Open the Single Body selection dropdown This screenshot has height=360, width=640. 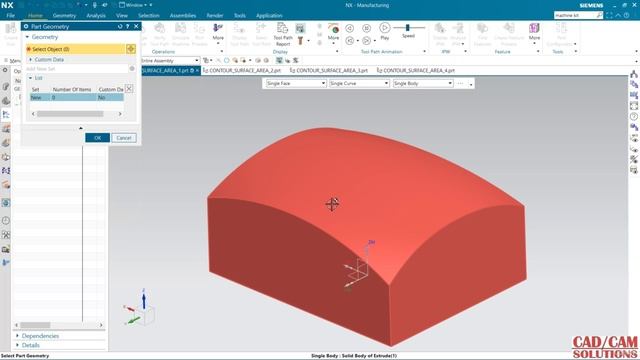click(x=422, y=83)
